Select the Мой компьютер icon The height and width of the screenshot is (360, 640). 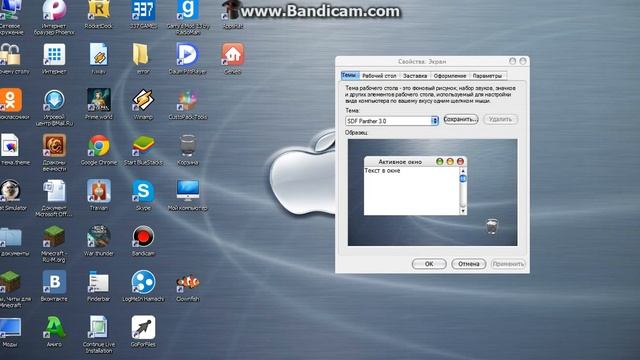point(188,191)
